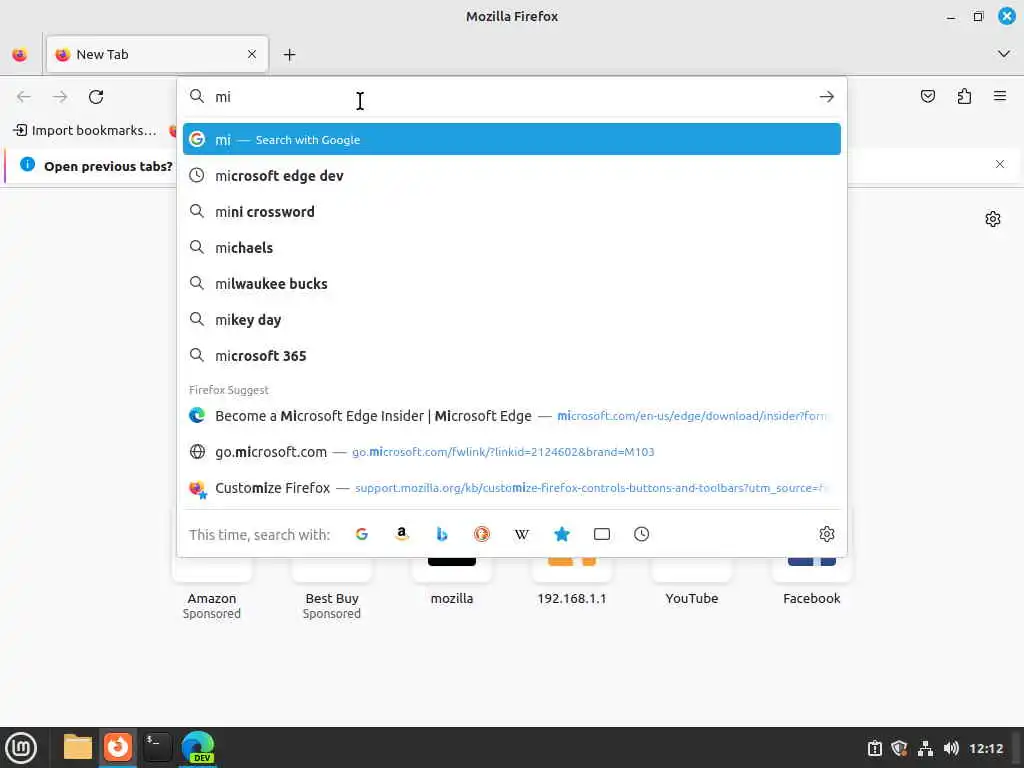Click the clock showing 12:12

(986, 748)
